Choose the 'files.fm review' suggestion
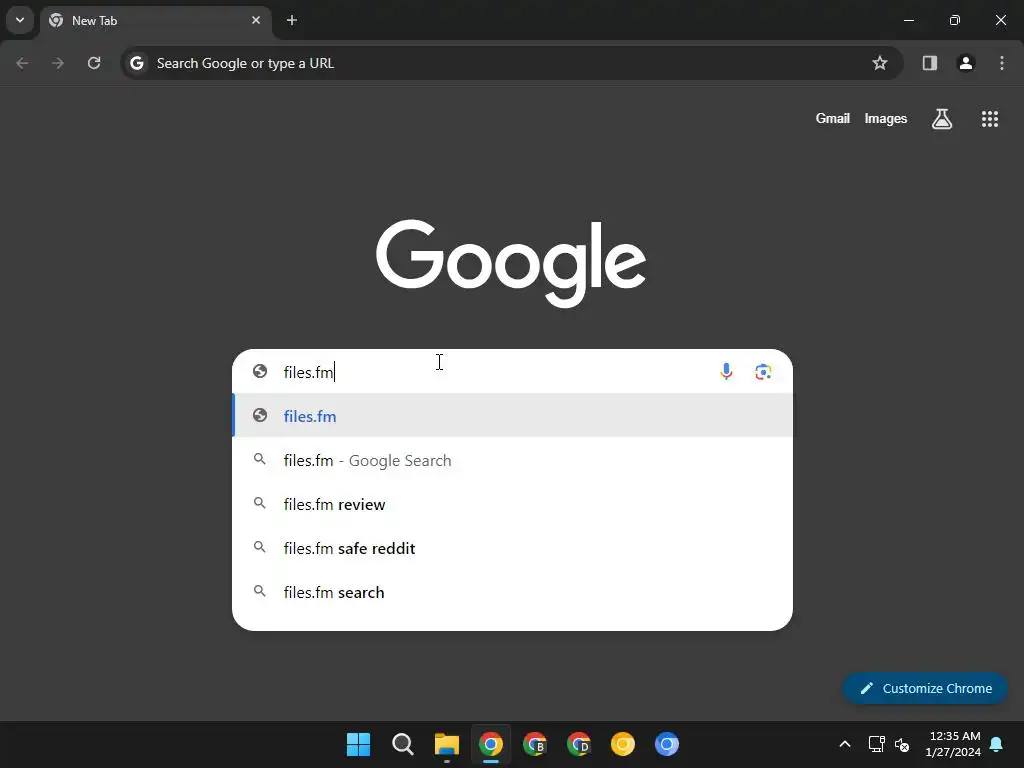Viewport: 1024px width, 768px height. point(513,504)
